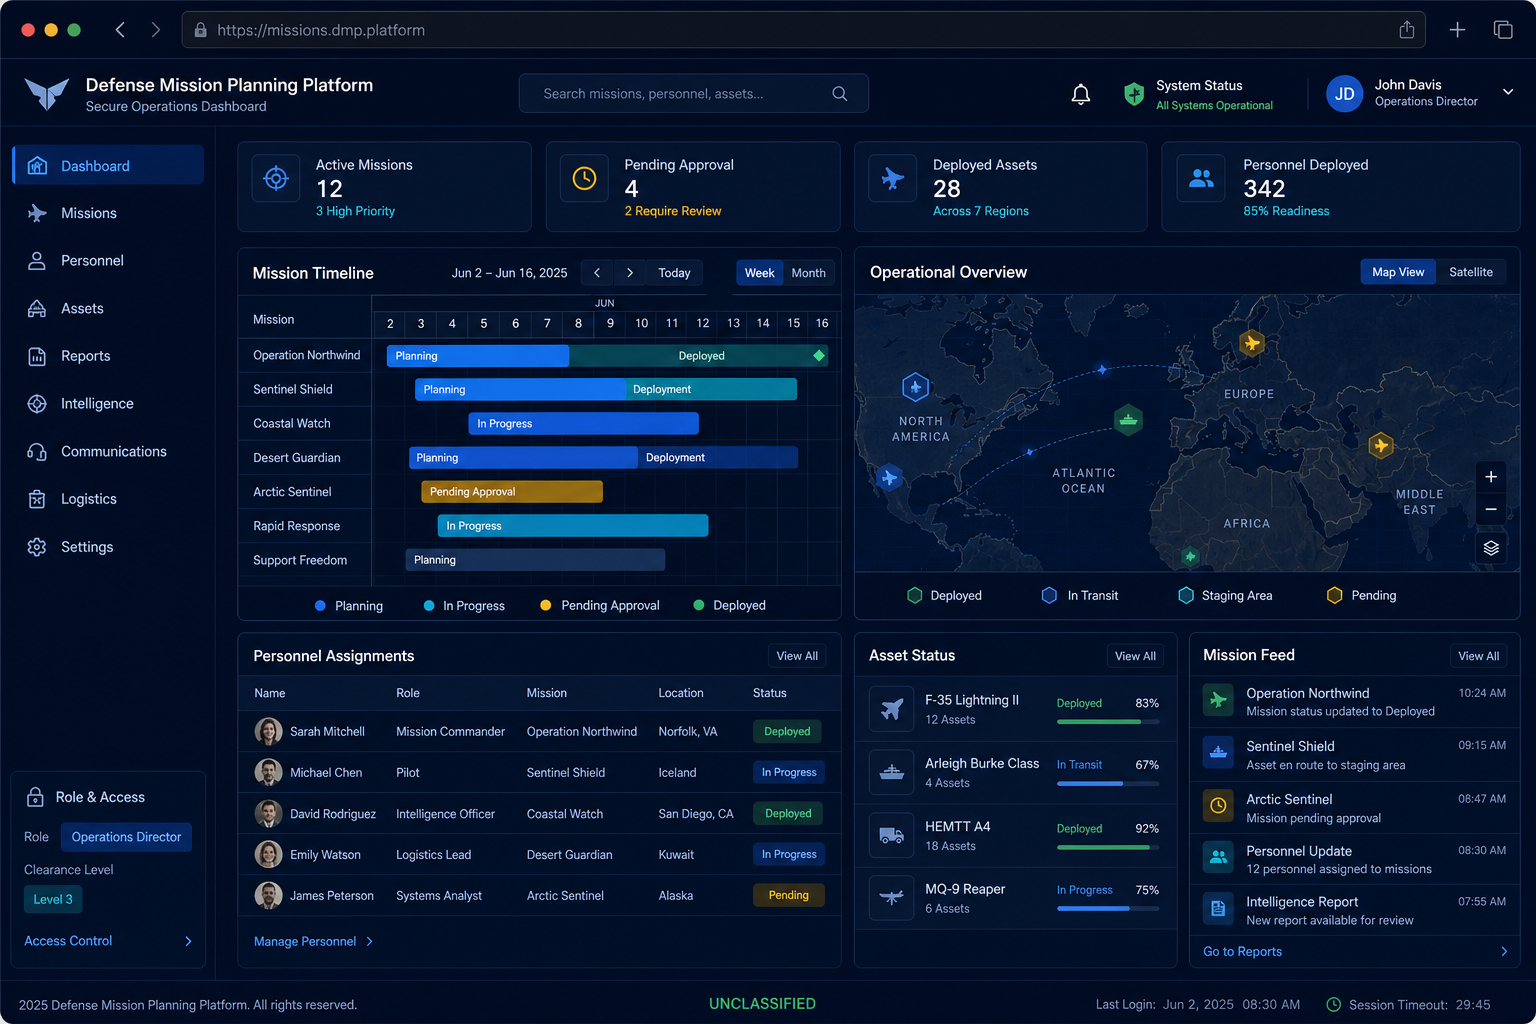Image resolution: width=1536 pixels, height=1024 pixels.
Task: Click the Role & Access lock icon
Action: click(x=35, y=797)
